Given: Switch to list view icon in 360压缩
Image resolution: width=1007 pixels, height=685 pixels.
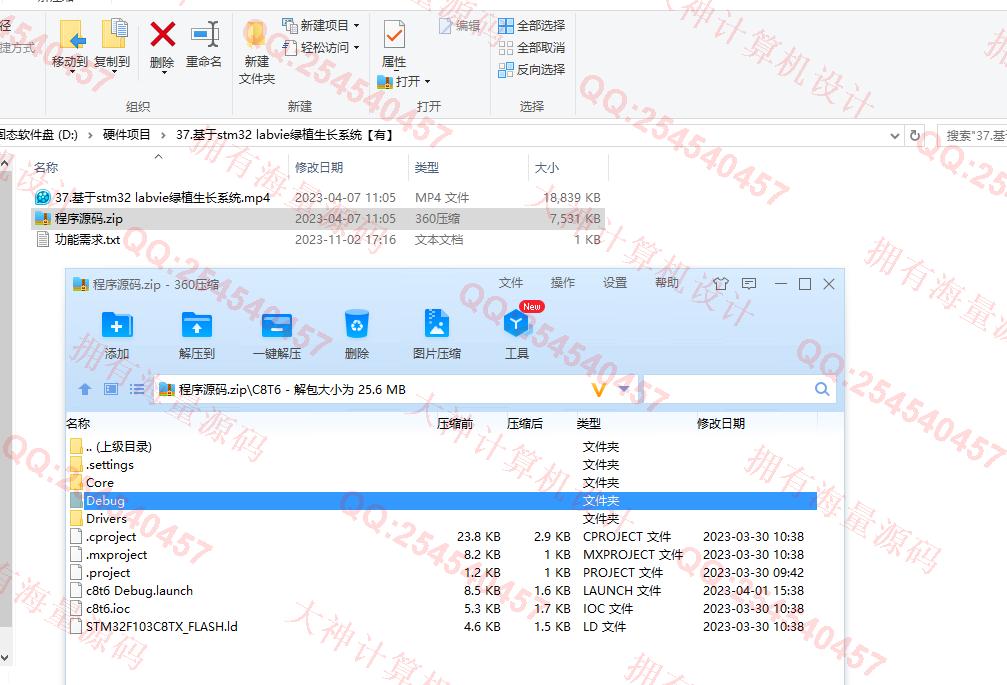Looking at the screenshot, I should pyautogui.click(x=137, y=389).
